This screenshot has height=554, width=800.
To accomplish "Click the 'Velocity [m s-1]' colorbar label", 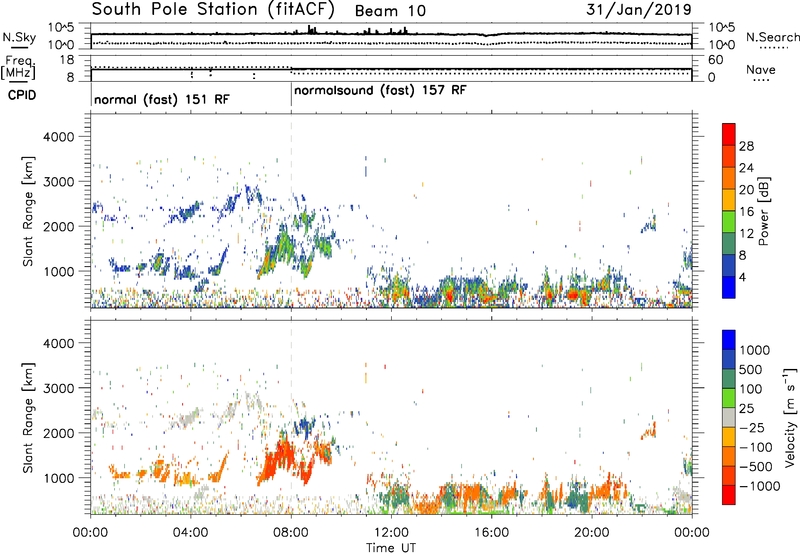I will [790, 417].
